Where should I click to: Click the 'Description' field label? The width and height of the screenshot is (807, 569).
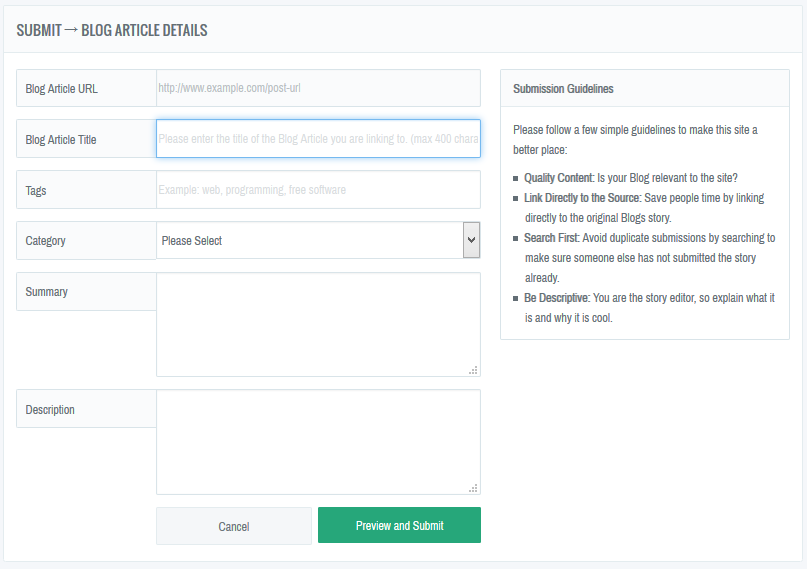[50, 410]
